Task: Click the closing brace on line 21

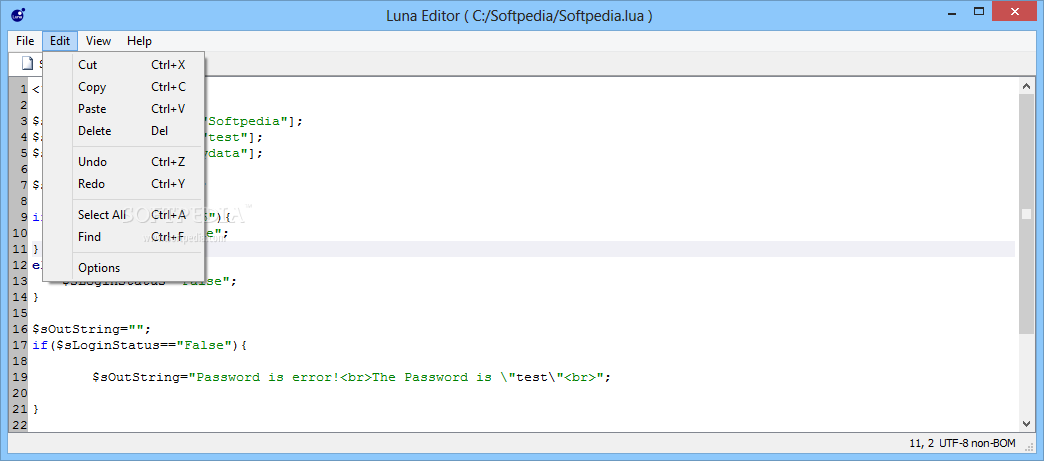Action: [x=36, y=409]
